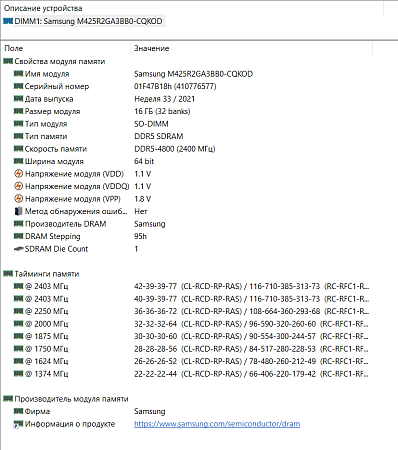Click the icon beside 'Скорость памяти'
Screen dimensions: 398x450
(18, 149)
